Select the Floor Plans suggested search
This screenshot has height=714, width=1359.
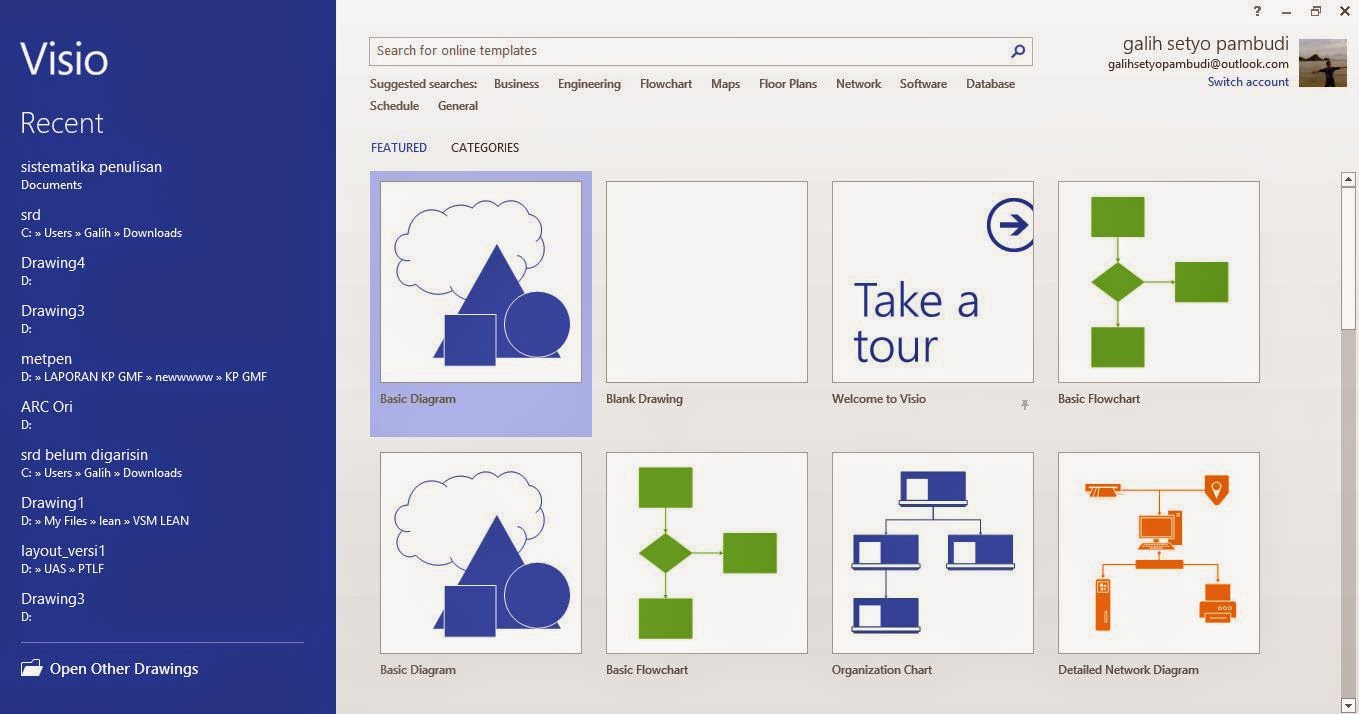788,84
